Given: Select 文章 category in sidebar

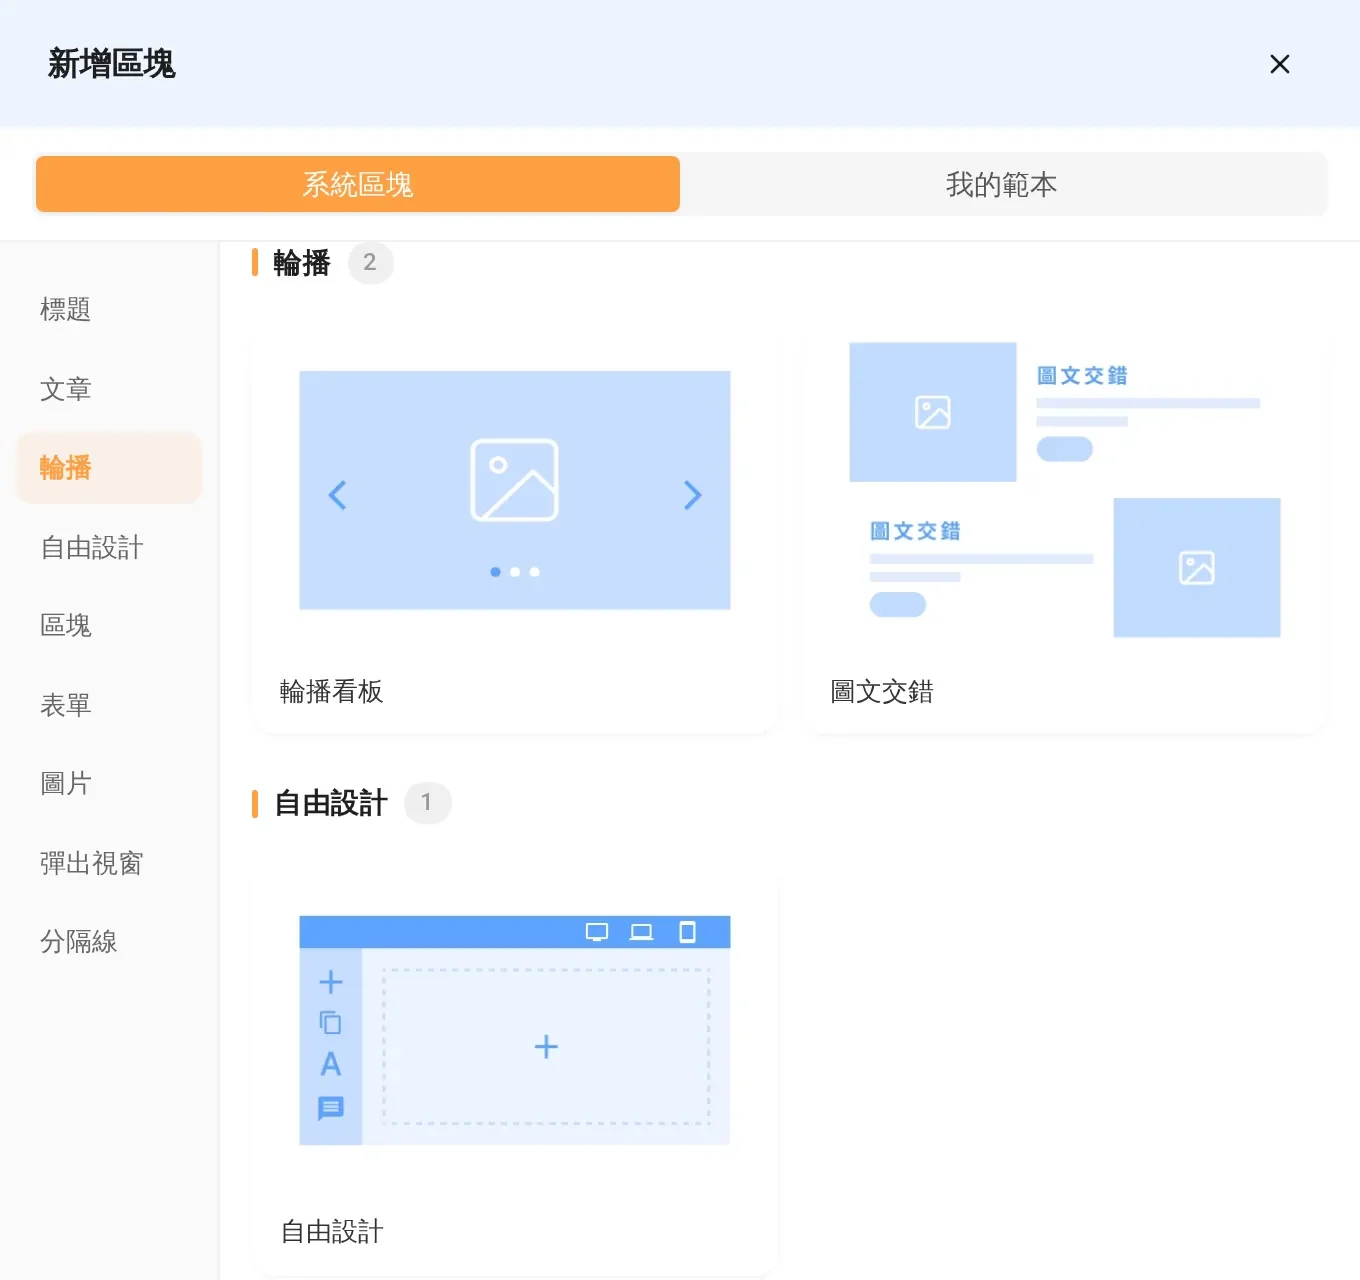Looking at the screenshot, I should 66,389.
